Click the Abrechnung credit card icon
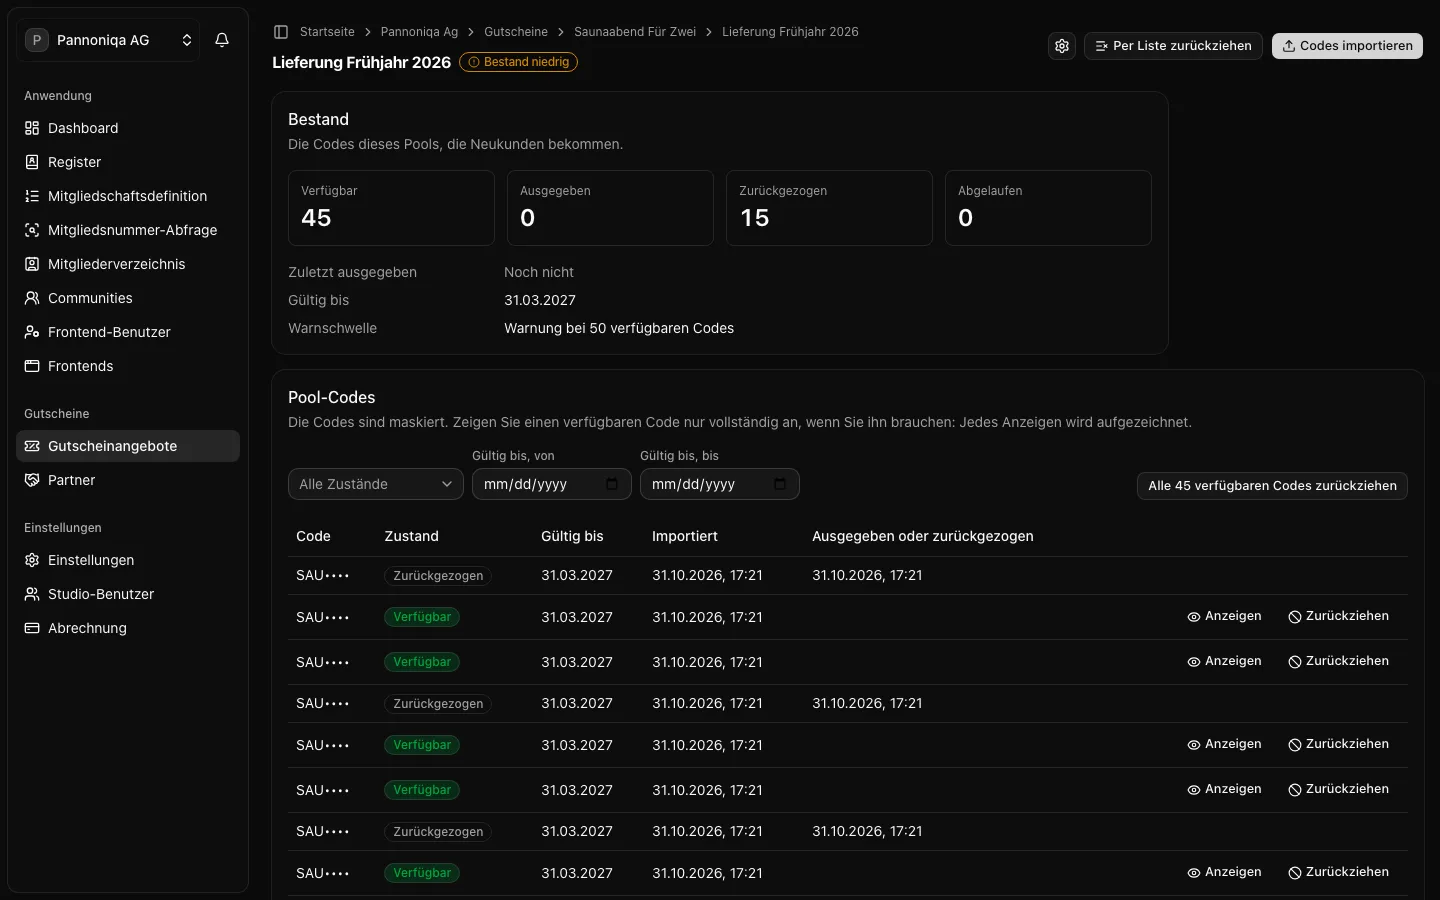This screenshot has width=1440, height=900. [32, 628]
